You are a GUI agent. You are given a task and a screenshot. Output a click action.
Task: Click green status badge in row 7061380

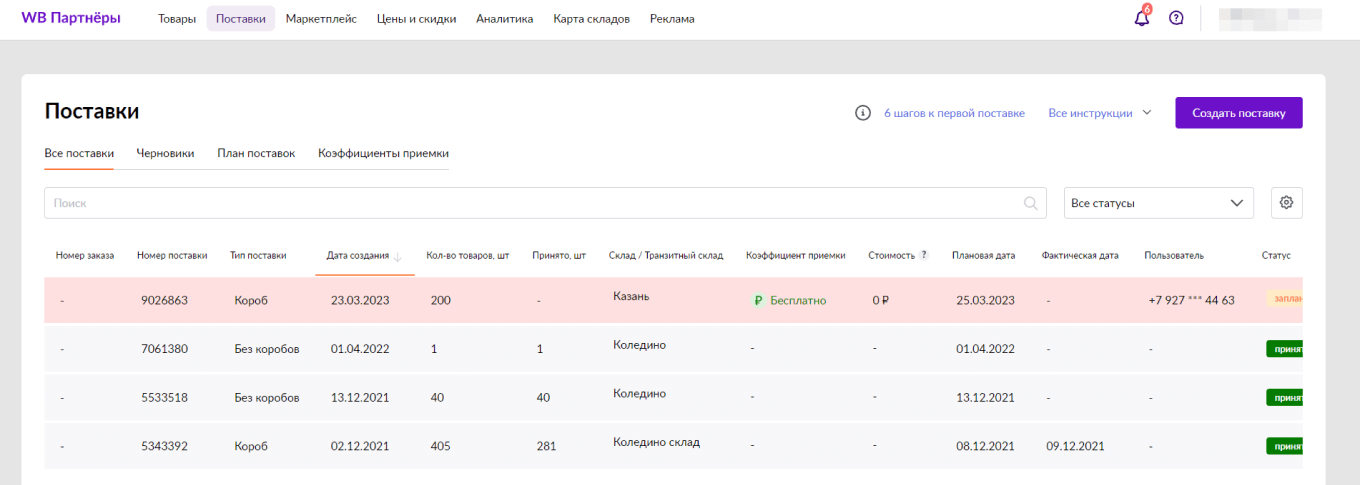pyautogui.click(x=1285, y=349)
